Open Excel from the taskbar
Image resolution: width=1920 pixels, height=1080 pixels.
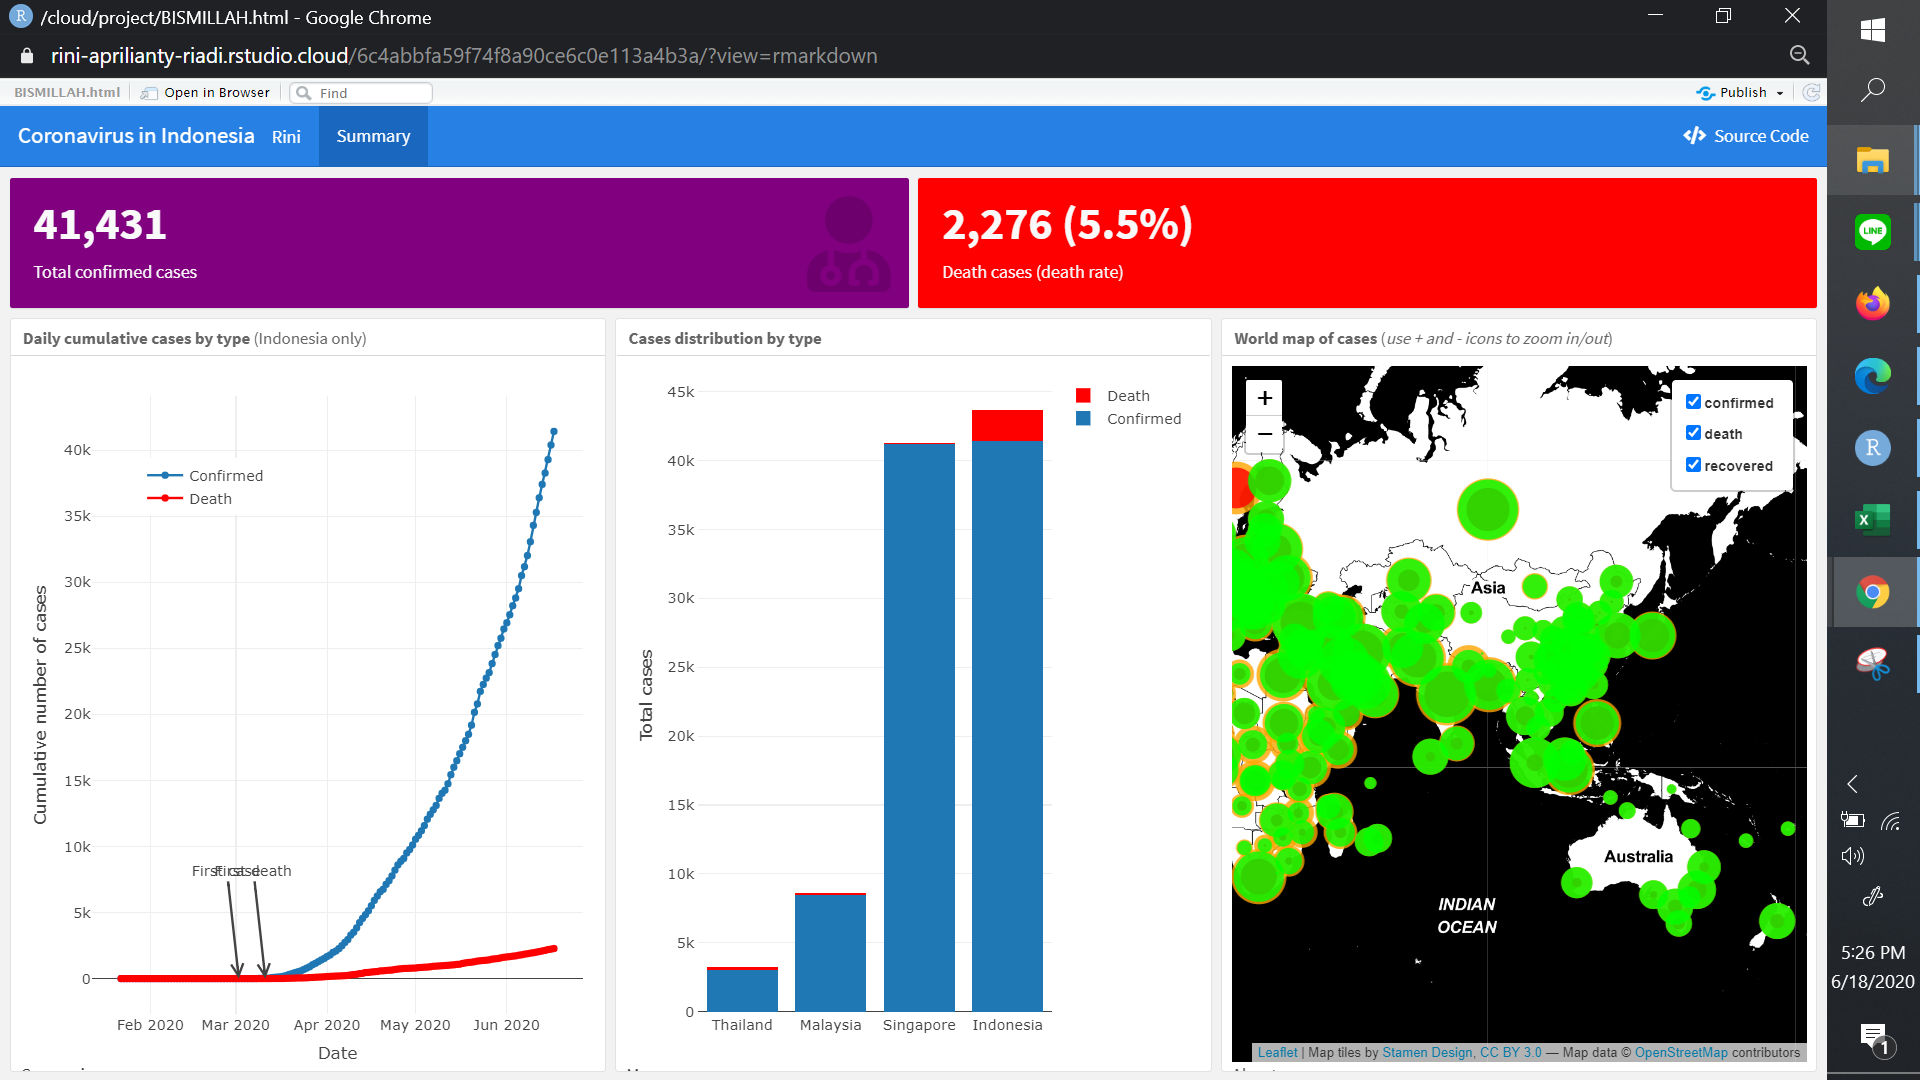tap(1872, 520)
